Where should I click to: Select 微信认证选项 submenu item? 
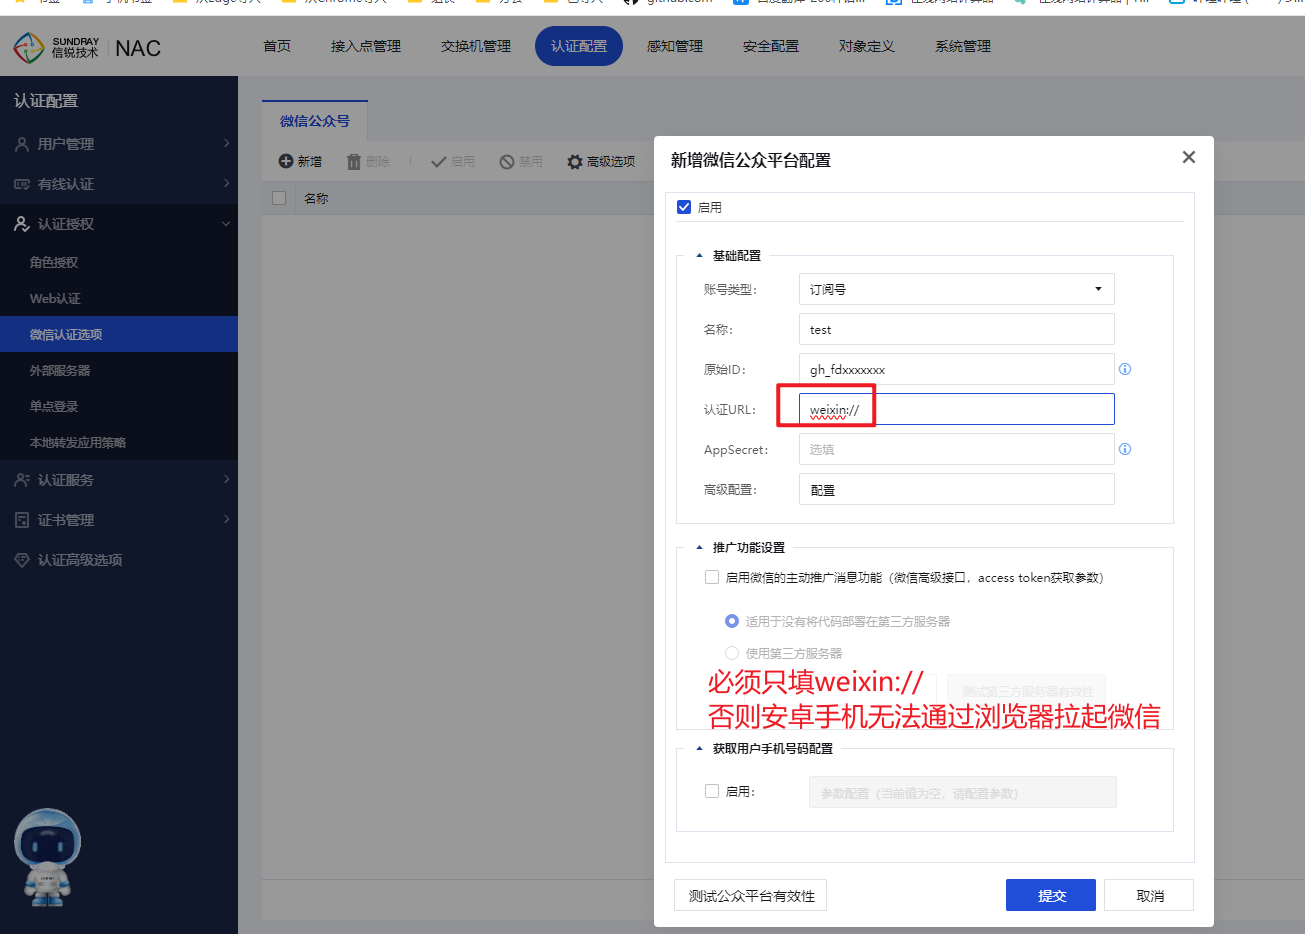pyautogui.click(x=119, y=334)
